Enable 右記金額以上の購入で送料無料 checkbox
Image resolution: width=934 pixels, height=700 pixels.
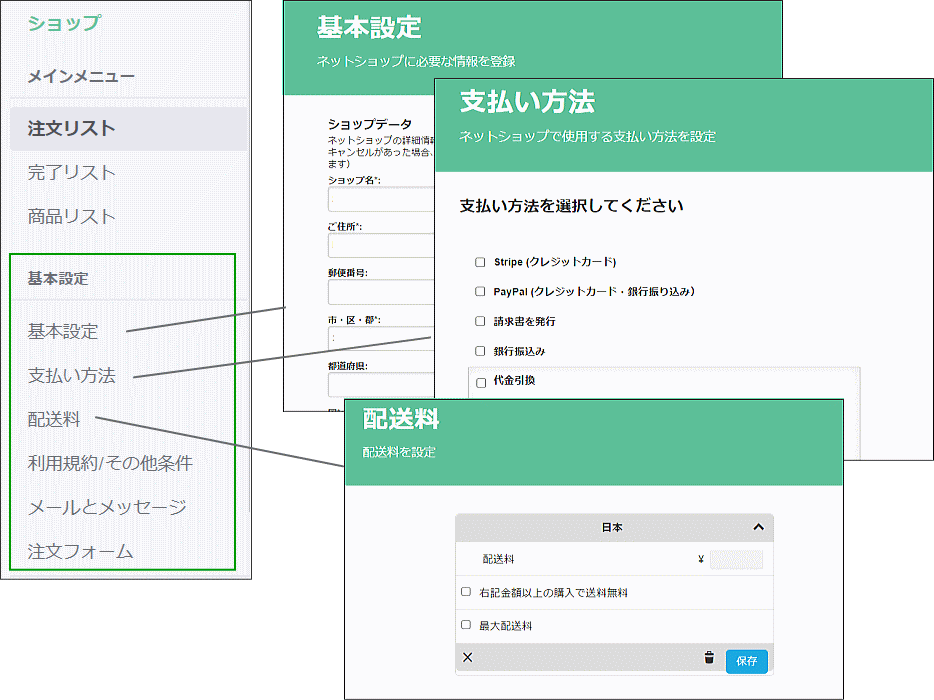point(466,592)
